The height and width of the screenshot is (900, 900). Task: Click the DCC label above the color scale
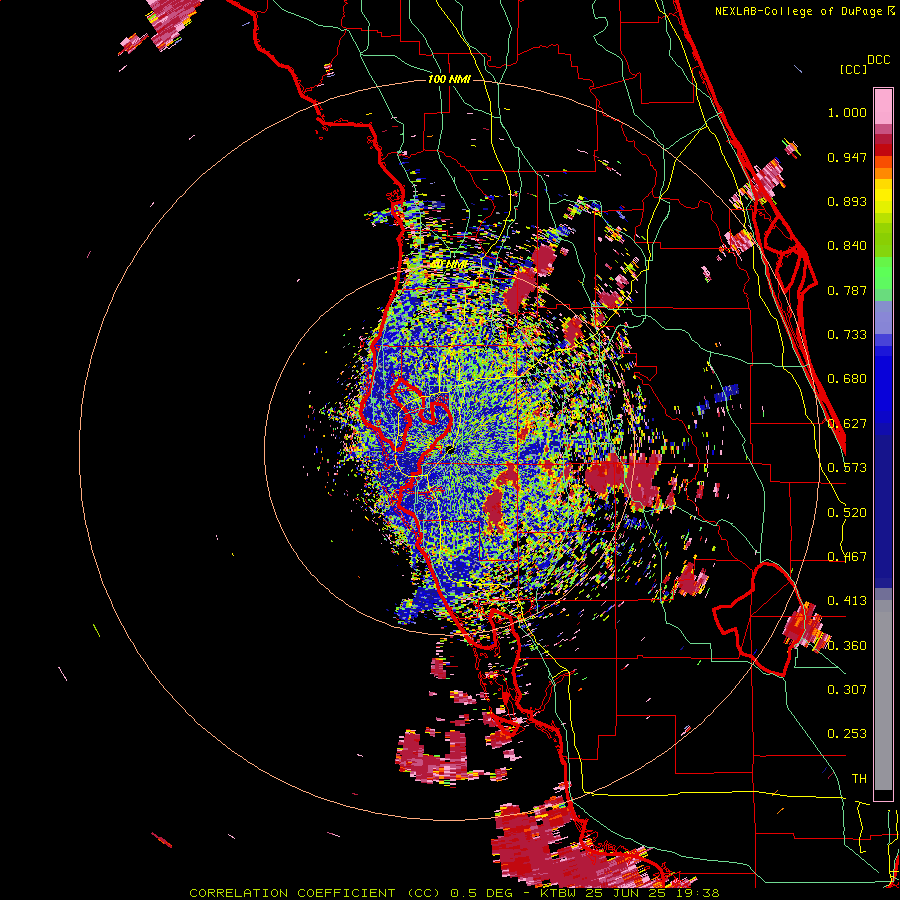point(878,60)
